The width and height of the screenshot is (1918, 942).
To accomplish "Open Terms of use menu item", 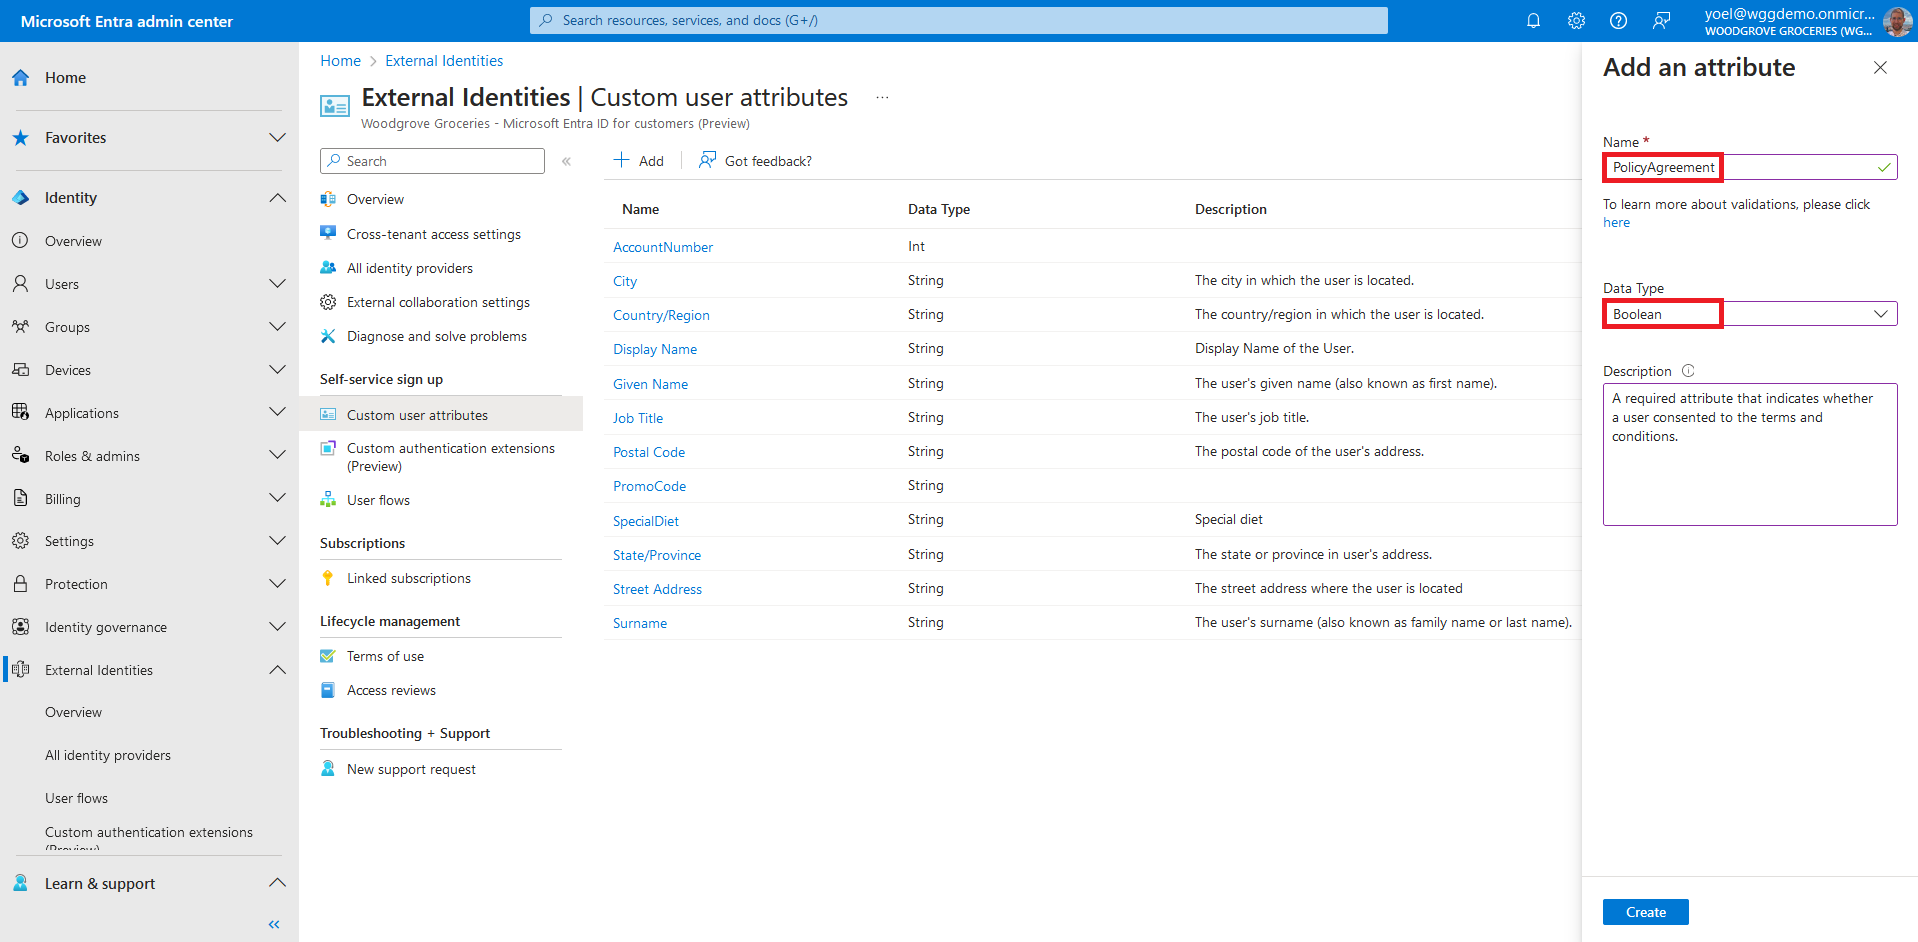I will click(385, 656).
